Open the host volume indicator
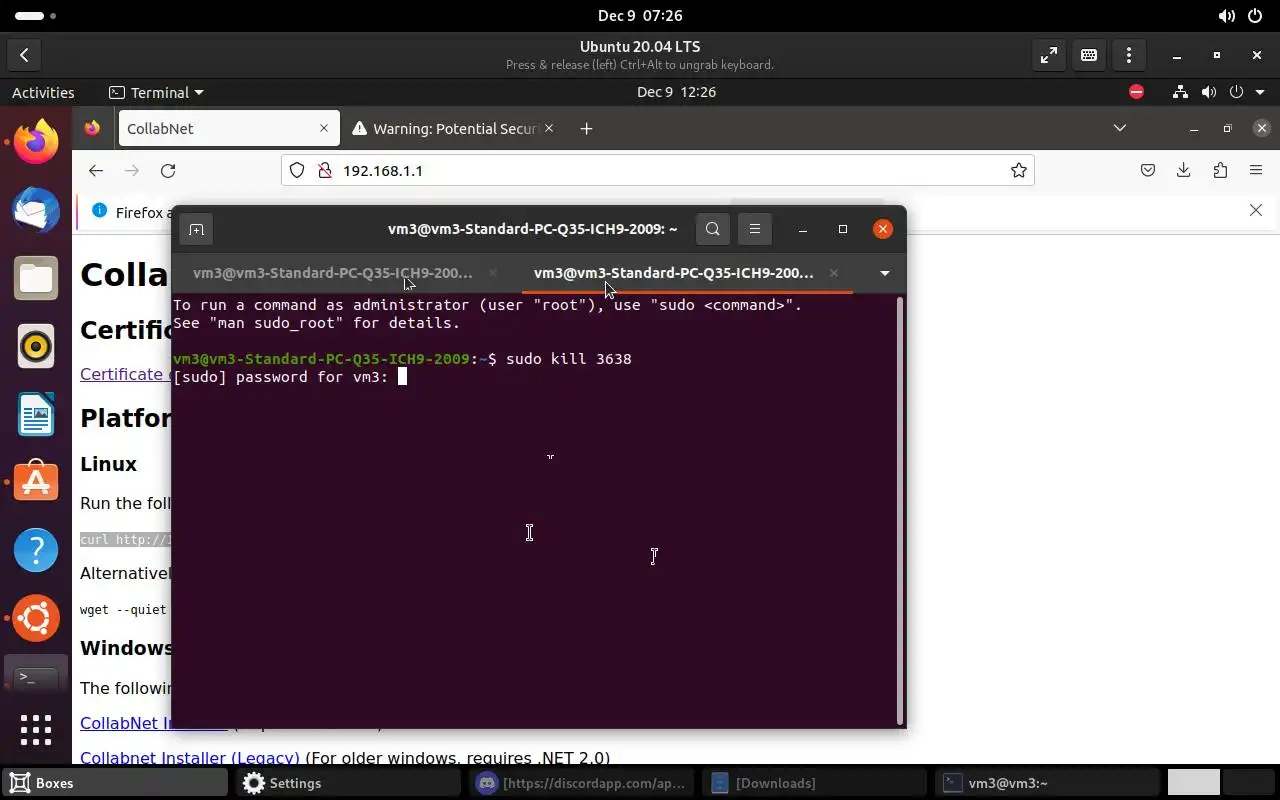The image size is (1280, 800). coord(1226,16)
